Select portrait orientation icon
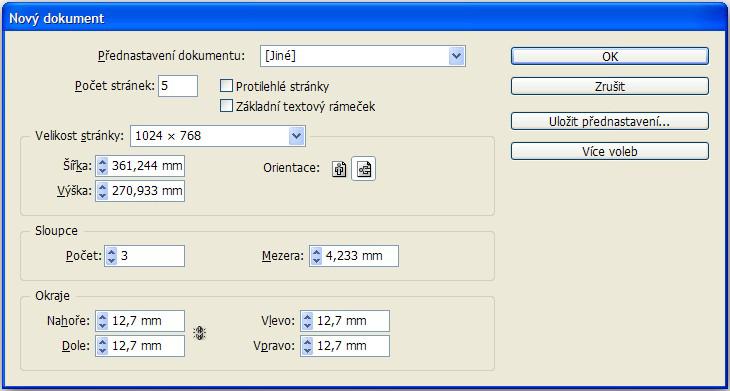Viewport: 730px width, 391px height. click(x=339, y=169)
